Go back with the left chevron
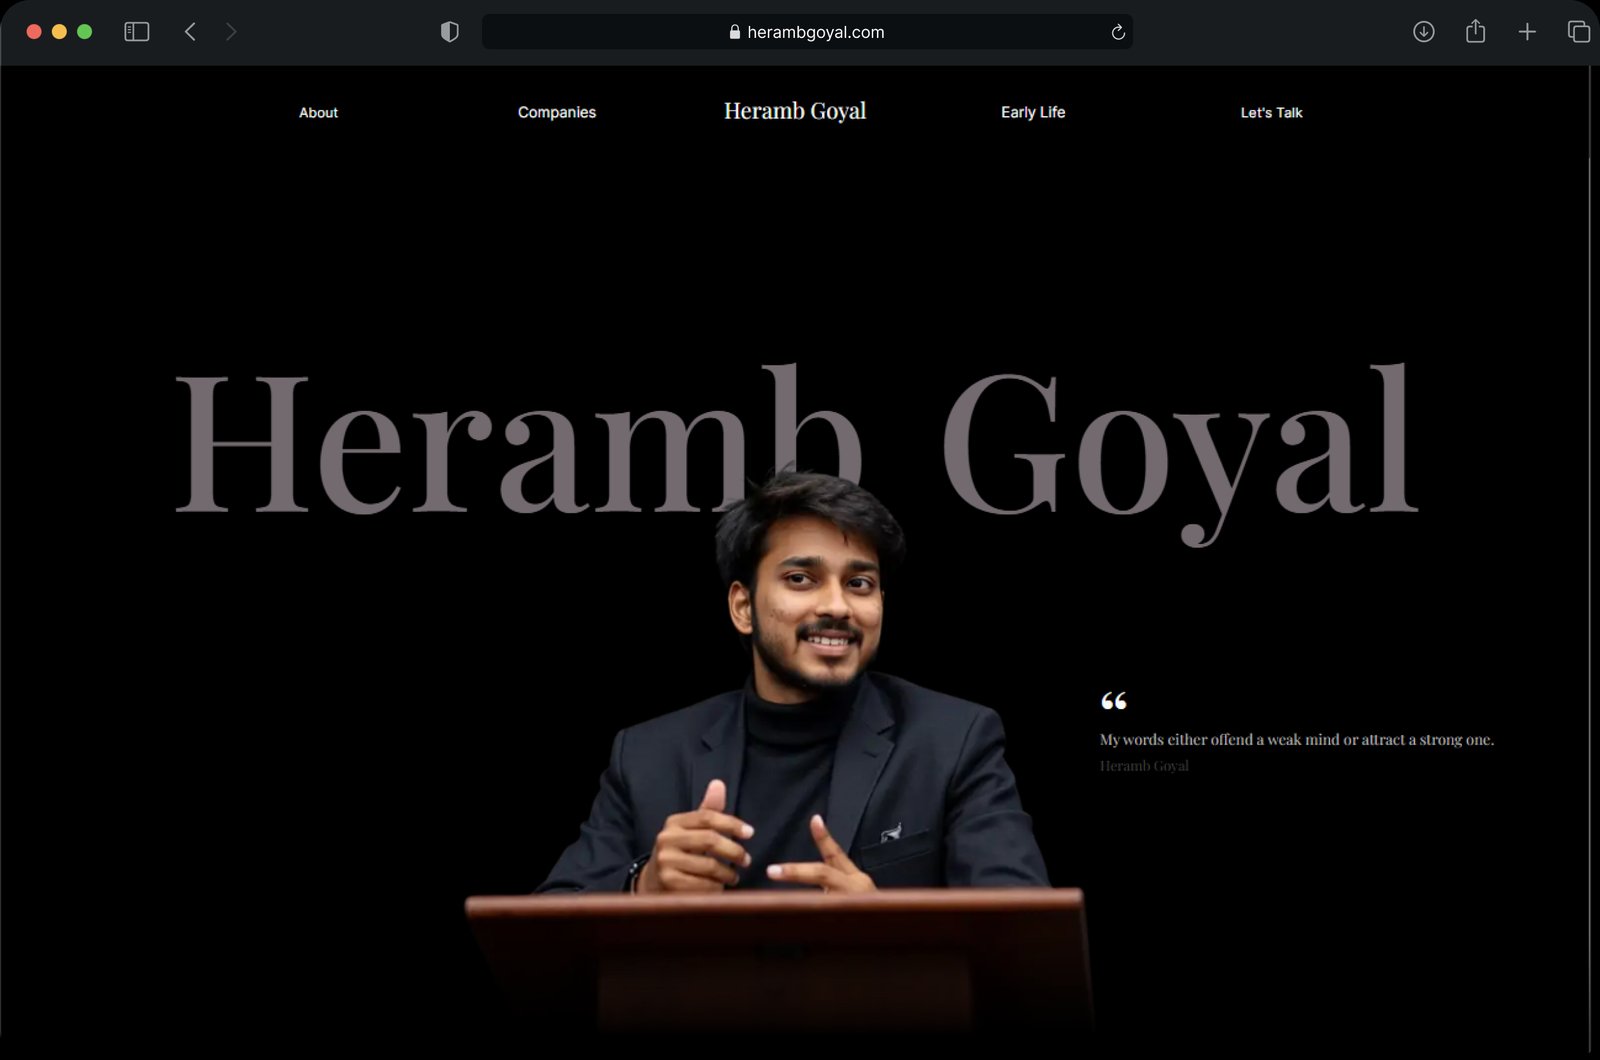This screenshot has height=1060, width=1600. click(x=190, y=32)
